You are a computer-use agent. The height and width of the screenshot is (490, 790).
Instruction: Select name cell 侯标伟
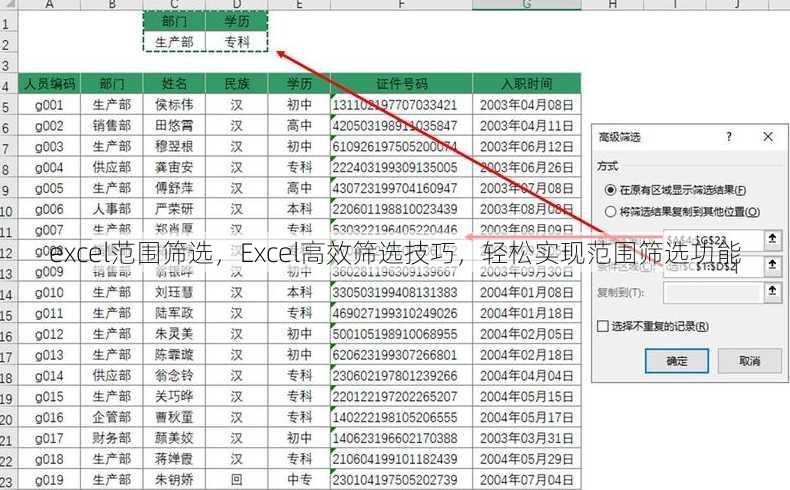(x=174, y=105)
